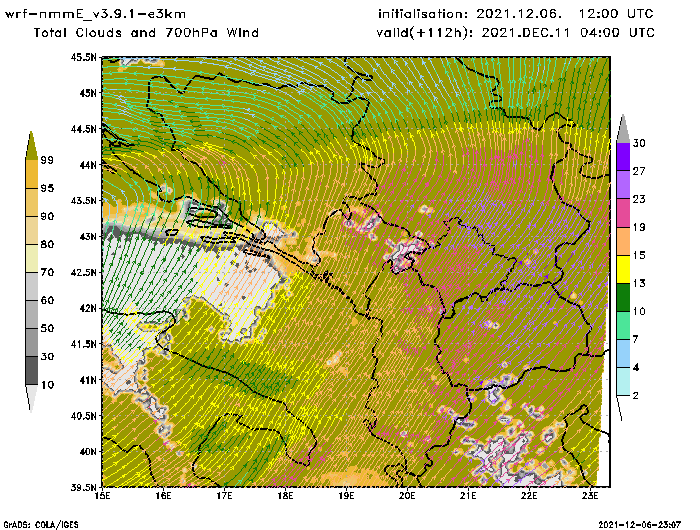Click the cloud legend swatch between 80 and 90

click(x=32, y=230)
